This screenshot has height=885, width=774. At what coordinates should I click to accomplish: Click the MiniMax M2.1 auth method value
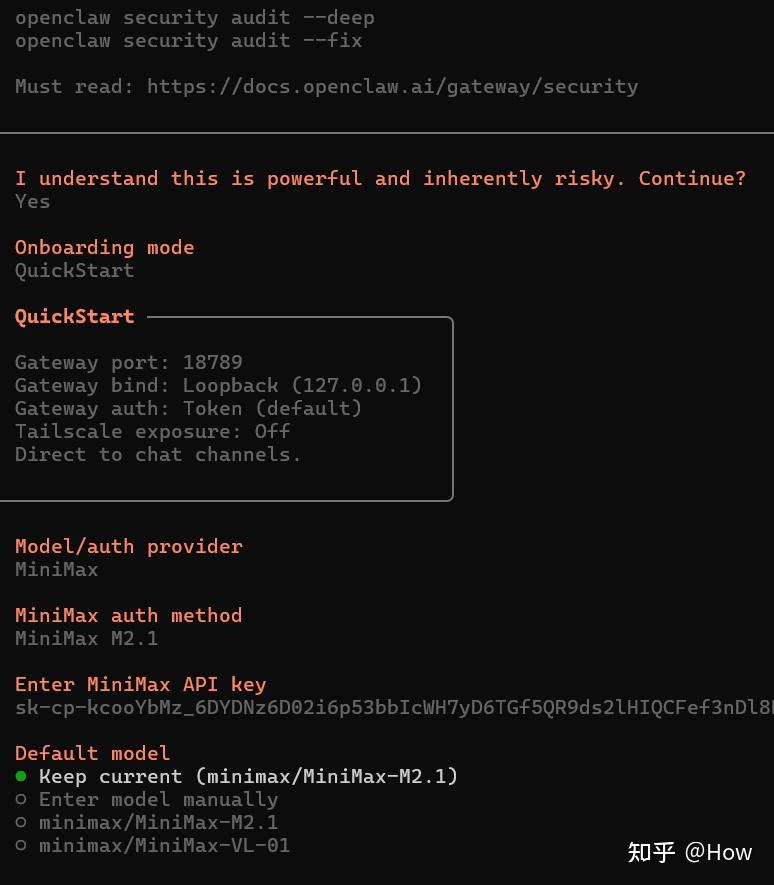click(x=86, y=638)
